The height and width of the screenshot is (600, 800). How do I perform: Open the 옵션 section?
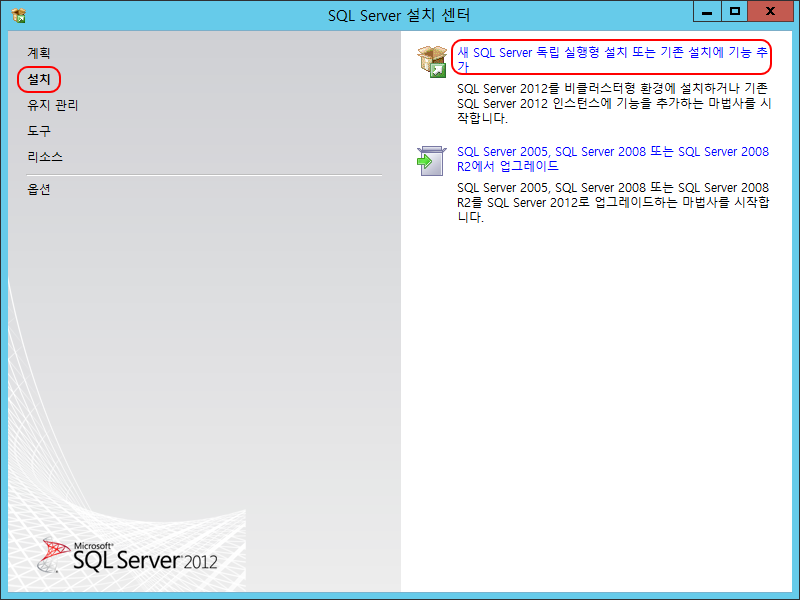39,190
